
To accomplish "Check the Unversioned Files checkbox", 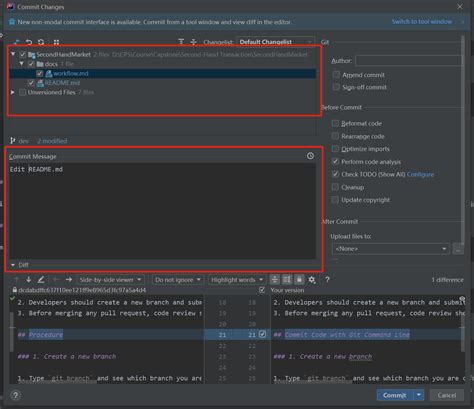I will tap(23, 92).
